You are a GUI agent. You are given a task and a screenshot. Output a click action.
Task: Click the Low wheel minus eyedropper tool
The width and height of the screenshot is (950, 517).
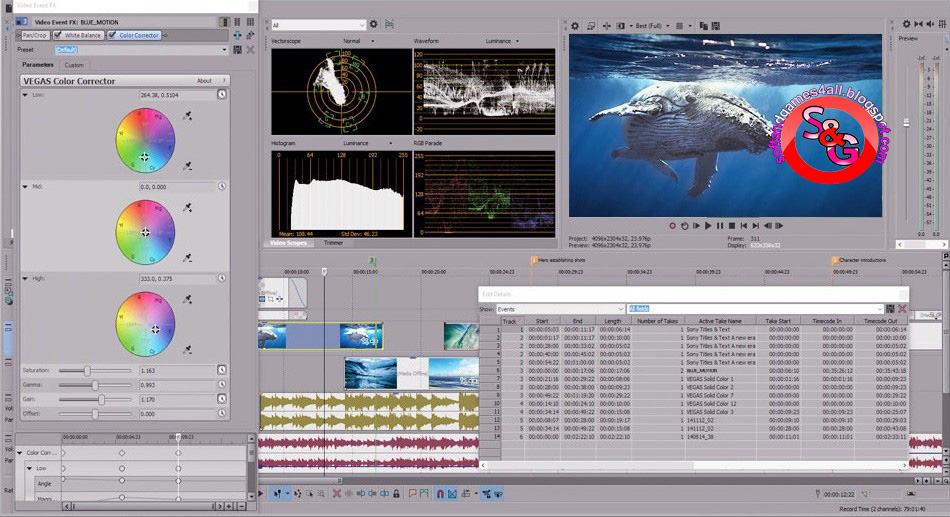[x=187, y=166]
